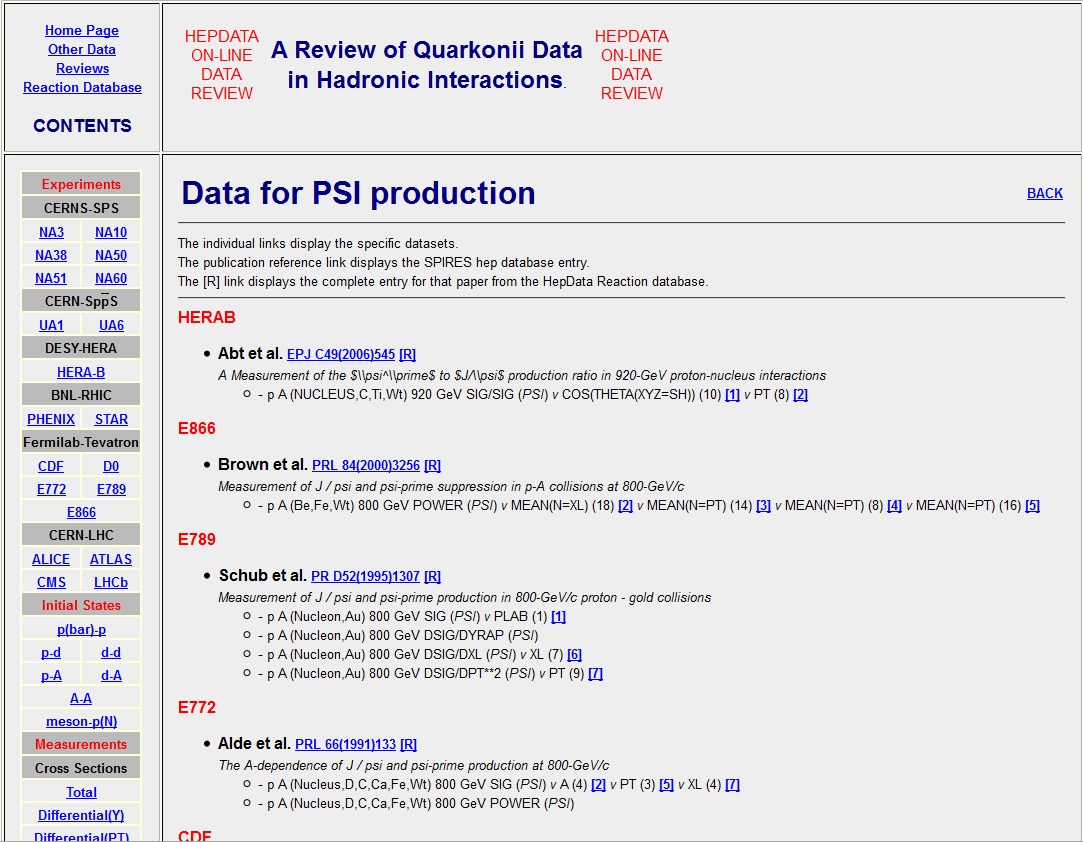Open Total cross sections link
The image size is (1083, 842).
[81, 793]
